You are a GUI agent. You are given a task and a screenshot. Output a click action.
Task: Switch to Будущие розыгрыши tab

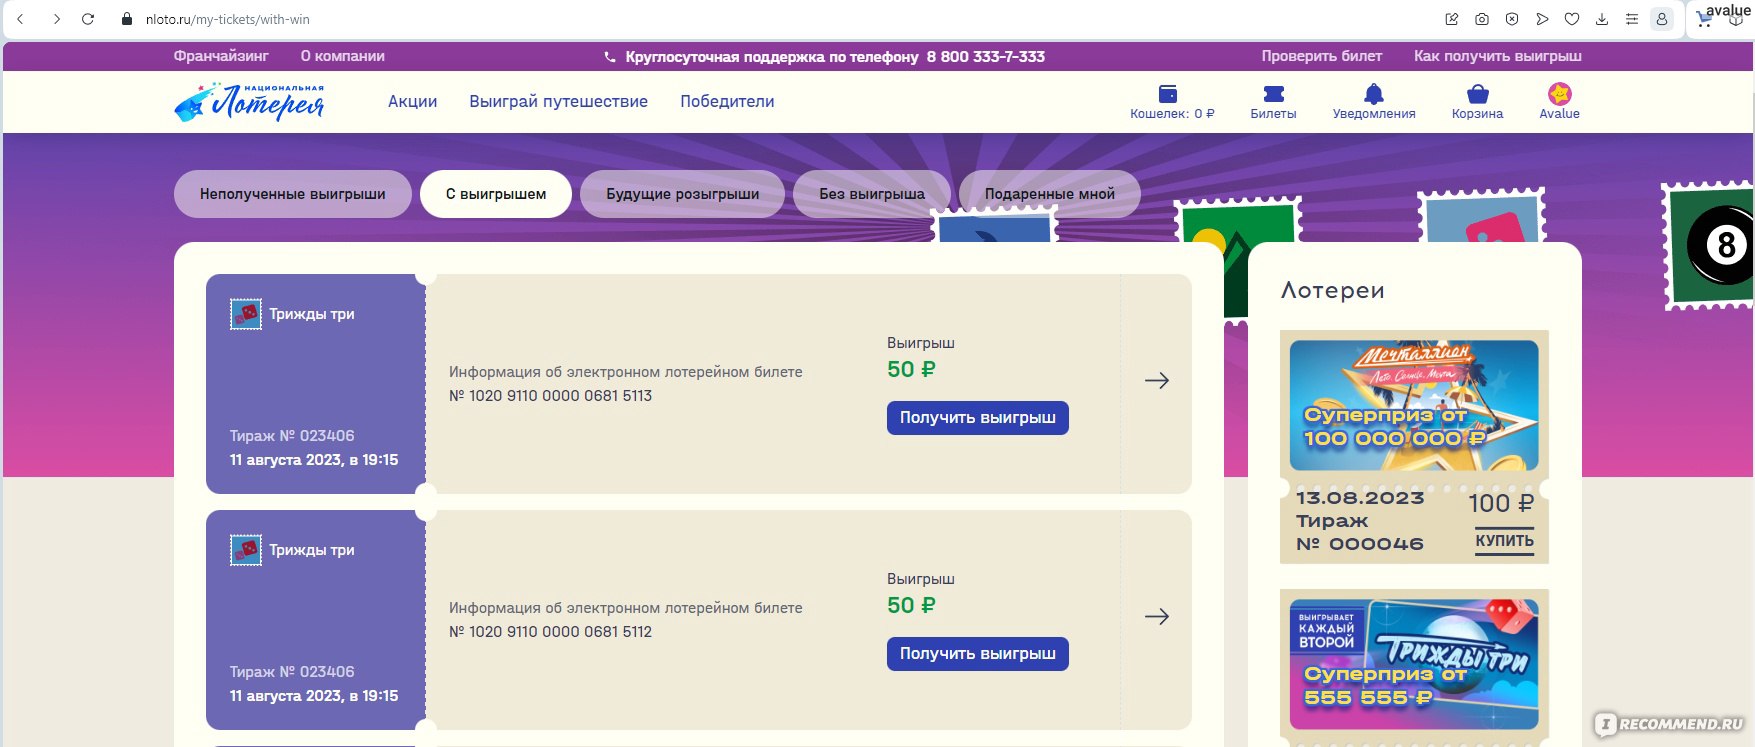(682, 194)
